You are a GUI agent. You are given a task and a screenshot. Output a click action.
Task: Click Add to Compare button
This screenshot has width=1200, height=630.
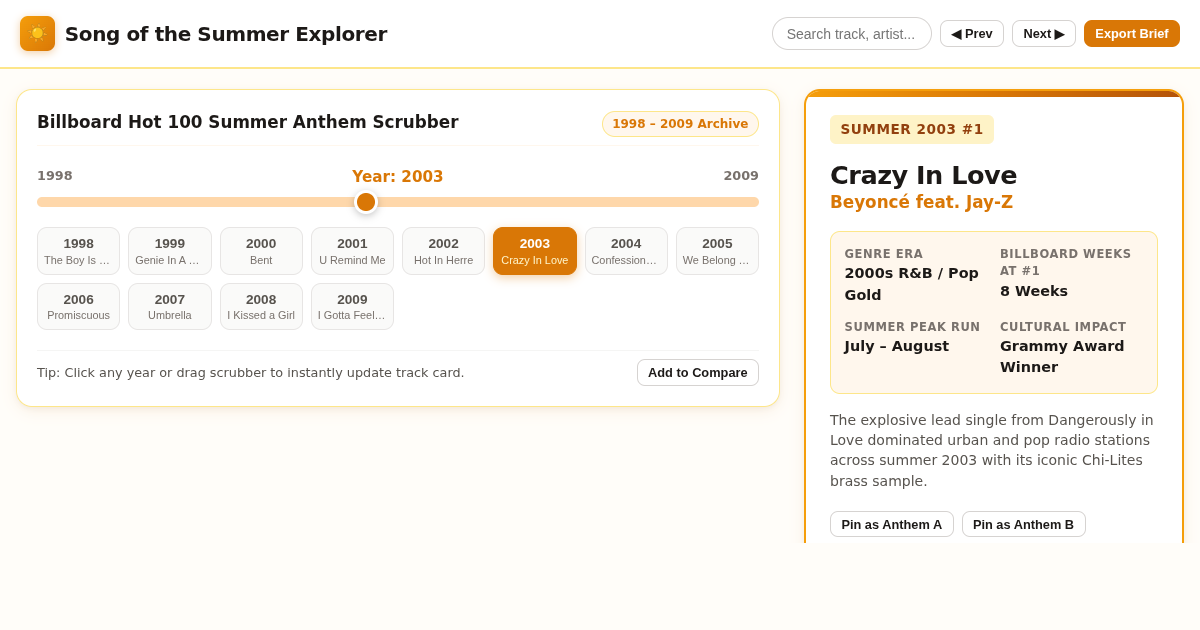click(698, 373)
